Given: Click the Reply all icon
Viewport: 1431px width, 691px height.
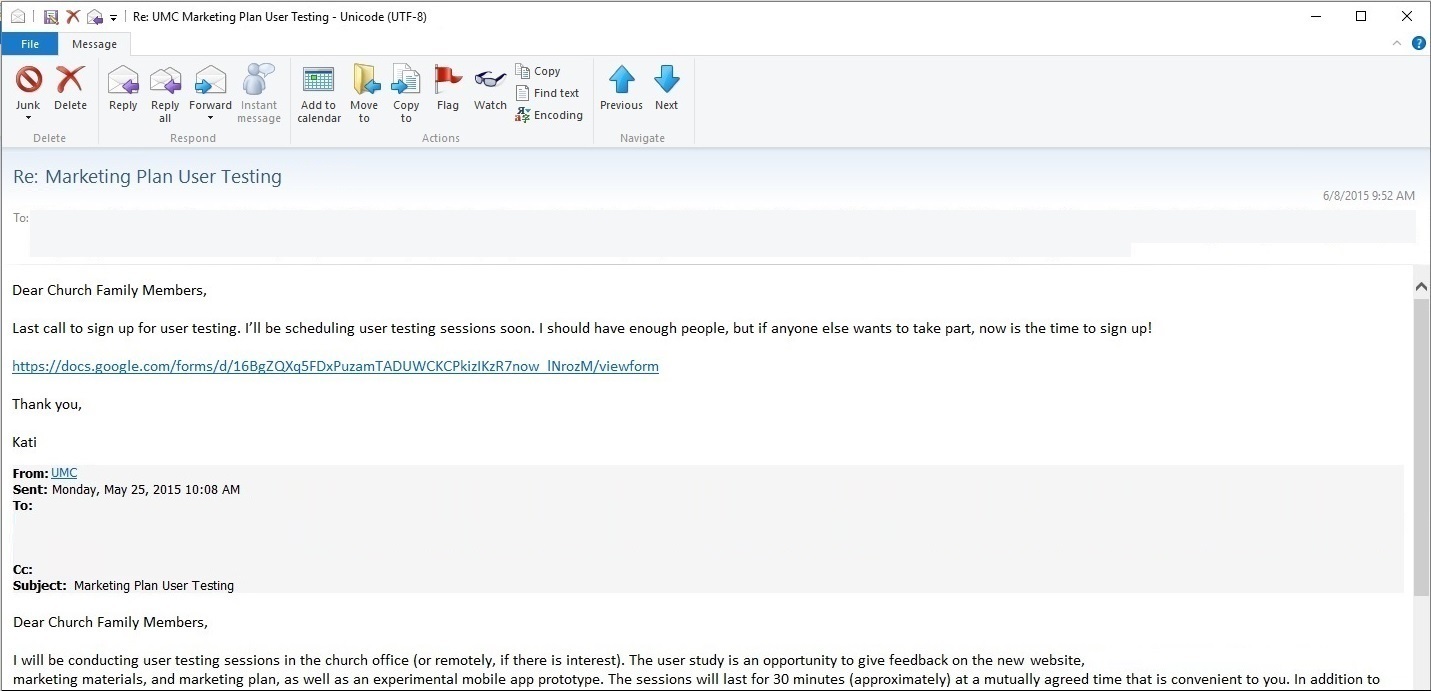Looking at the screenshot, I should (x=165, y=81).
